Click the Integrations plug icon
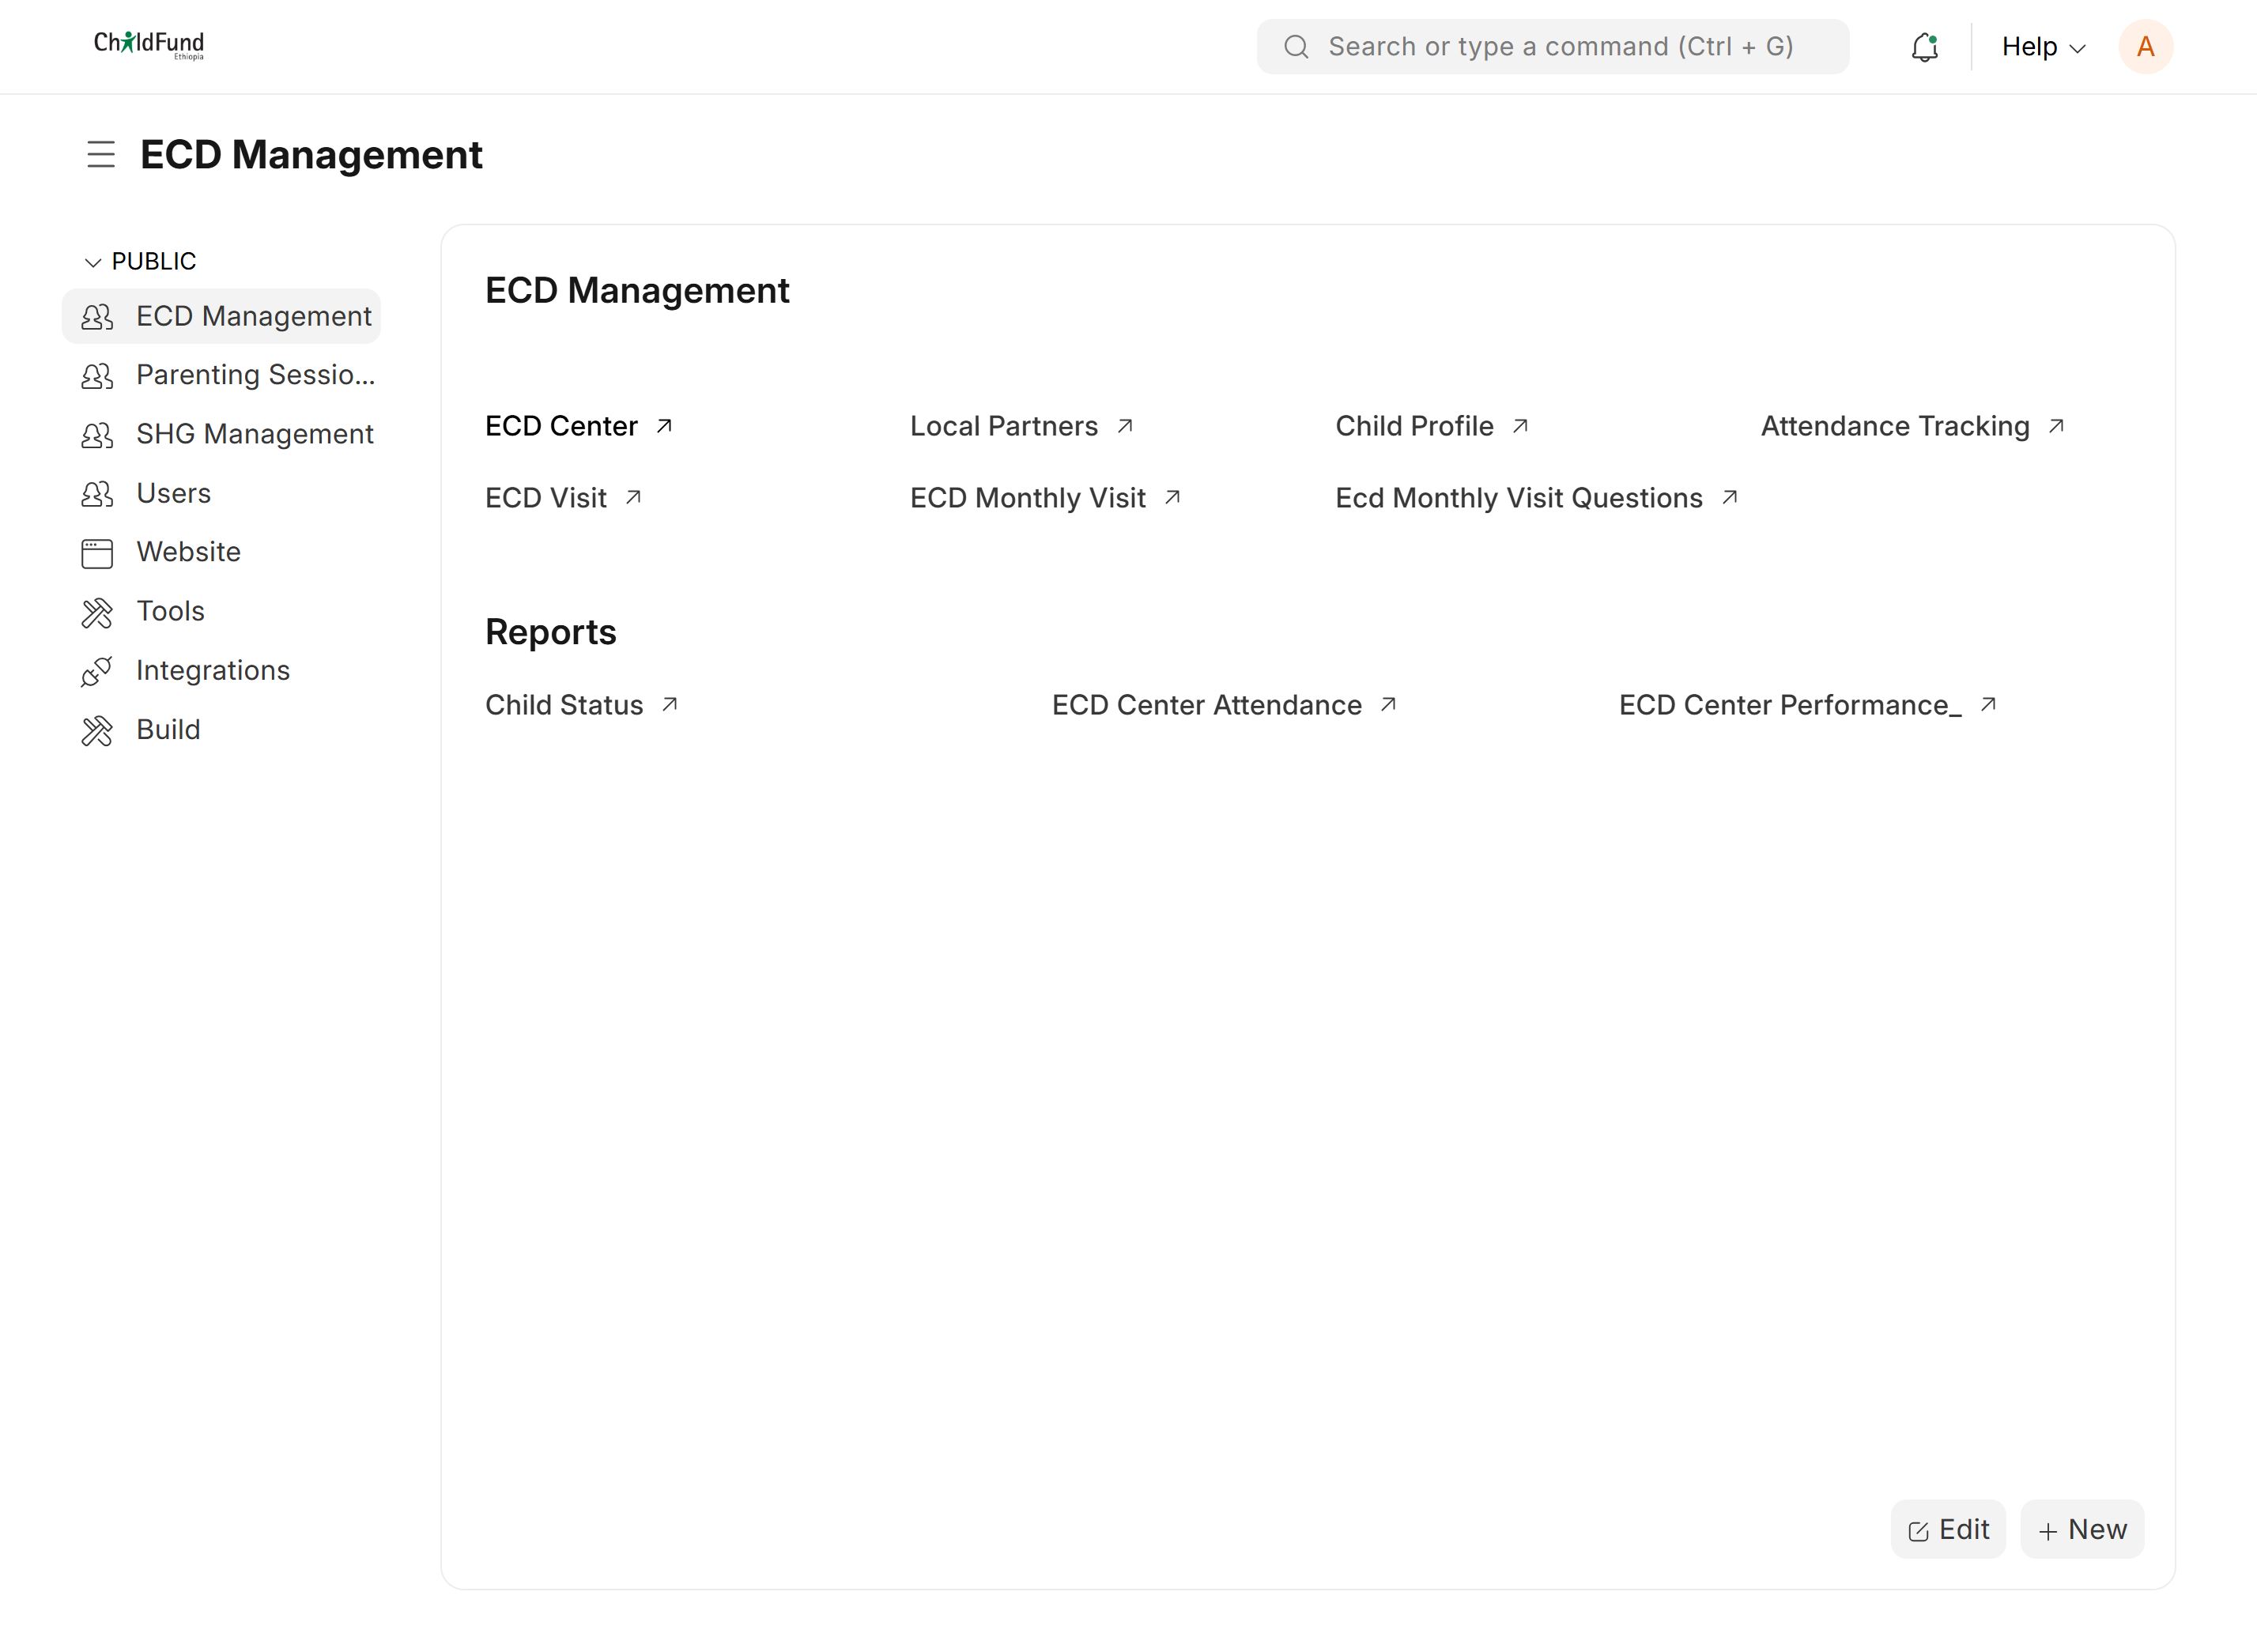Image resolution: width=2257 pixels, height=1652 pixels. (97, 671)
